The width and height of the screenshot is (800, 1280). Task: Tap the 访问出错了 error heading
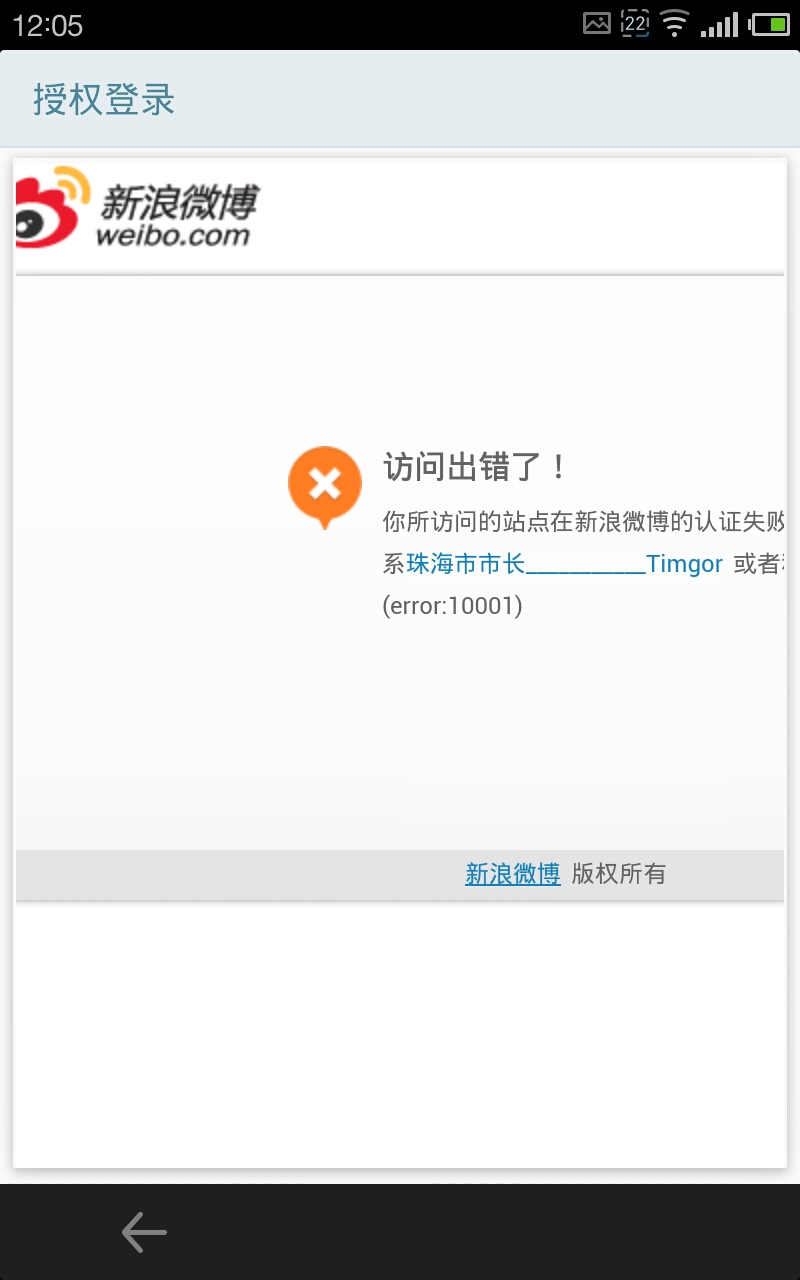(x=476, y=466)
